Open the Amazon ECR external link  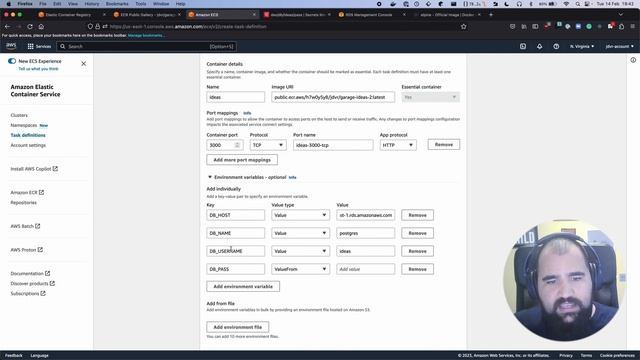27,192
